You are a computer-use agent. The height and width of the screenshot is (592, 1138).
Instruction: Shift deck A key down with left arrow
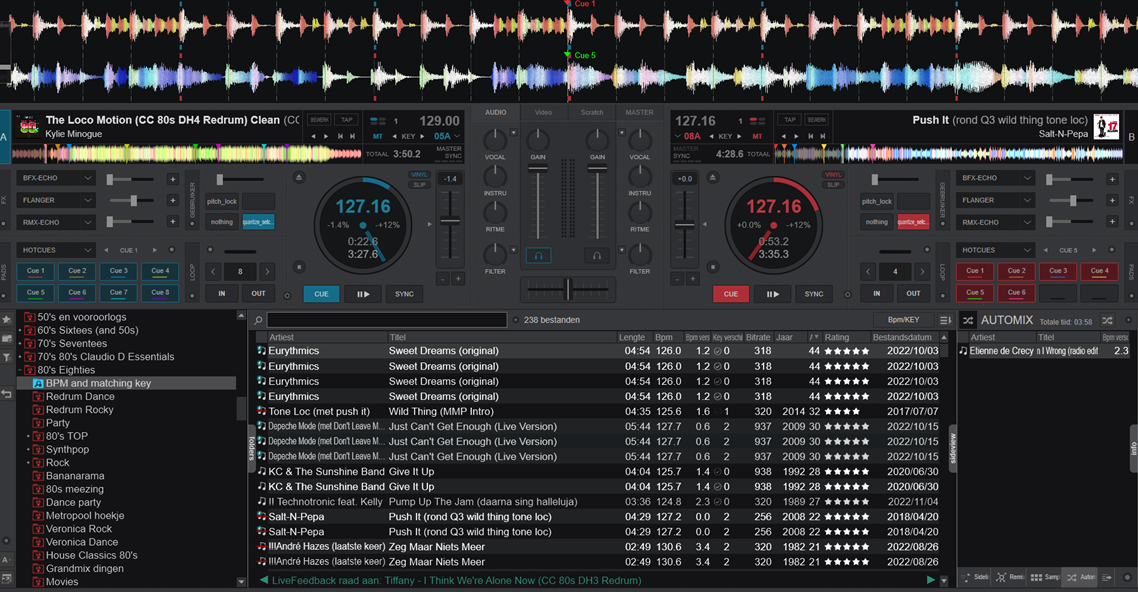tap(394, 136)
